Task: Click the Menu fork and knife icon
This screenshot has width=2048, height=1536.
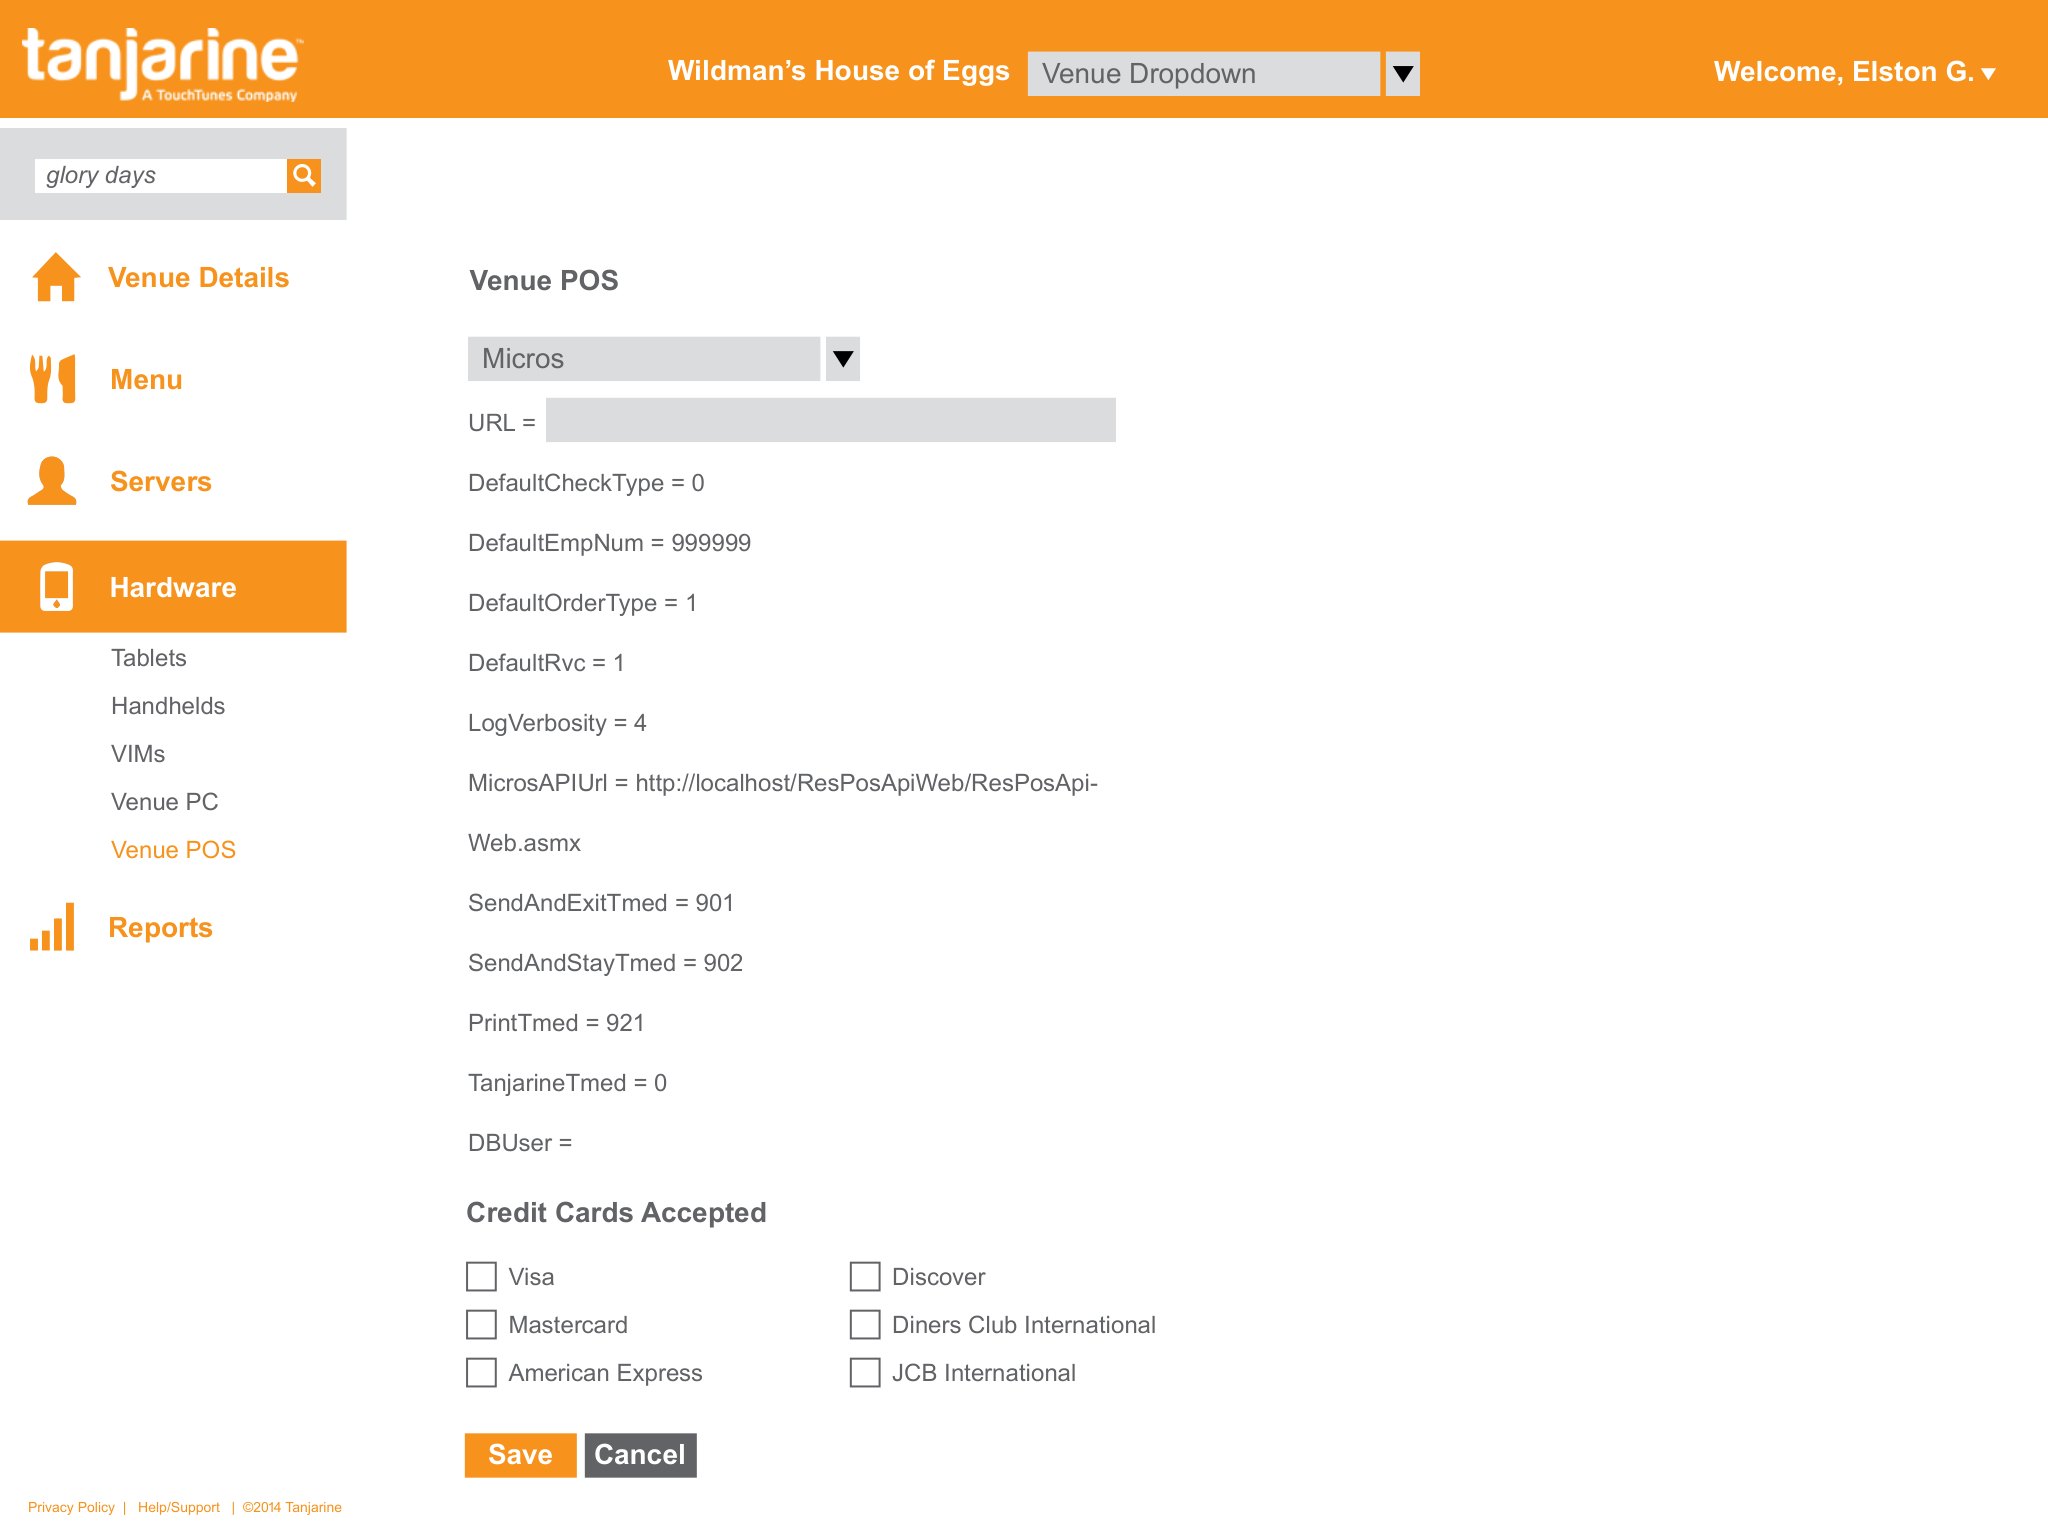Action: point(53,379)
